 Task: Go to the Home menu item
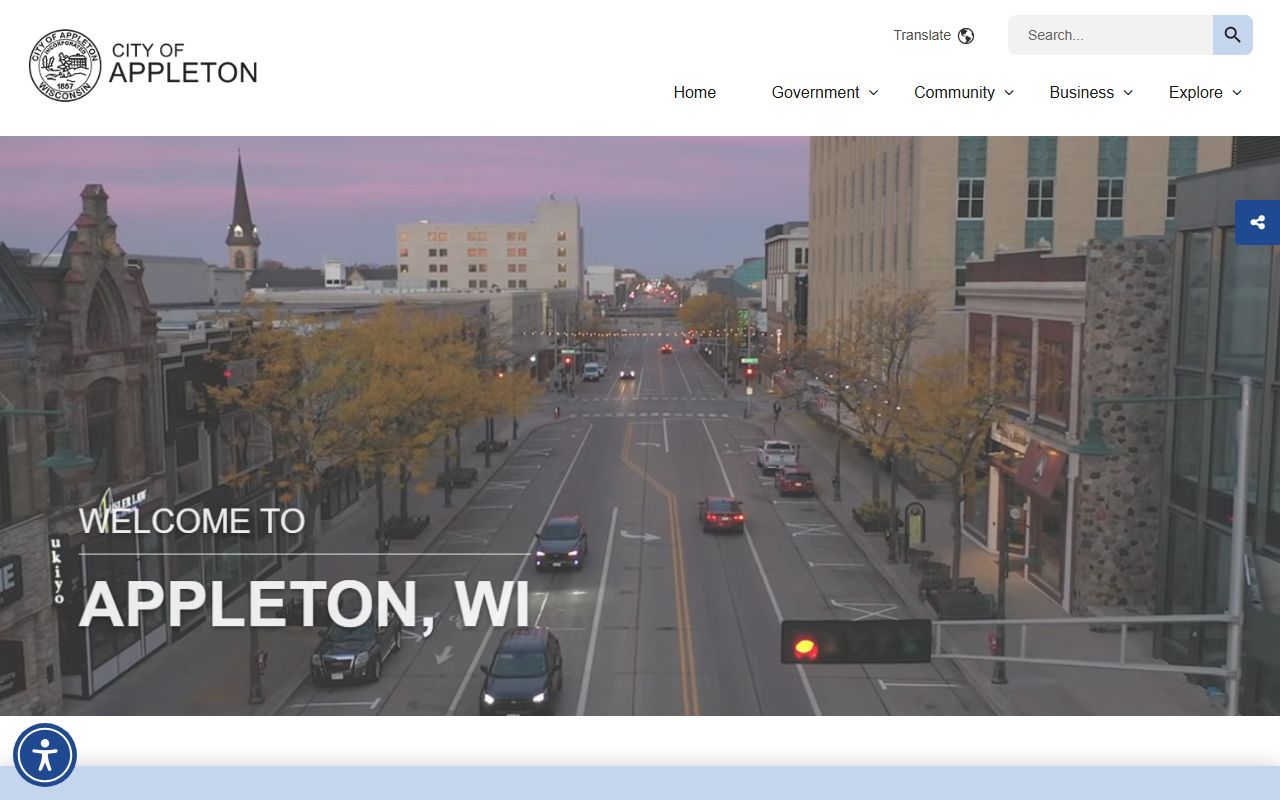point(695,92)
